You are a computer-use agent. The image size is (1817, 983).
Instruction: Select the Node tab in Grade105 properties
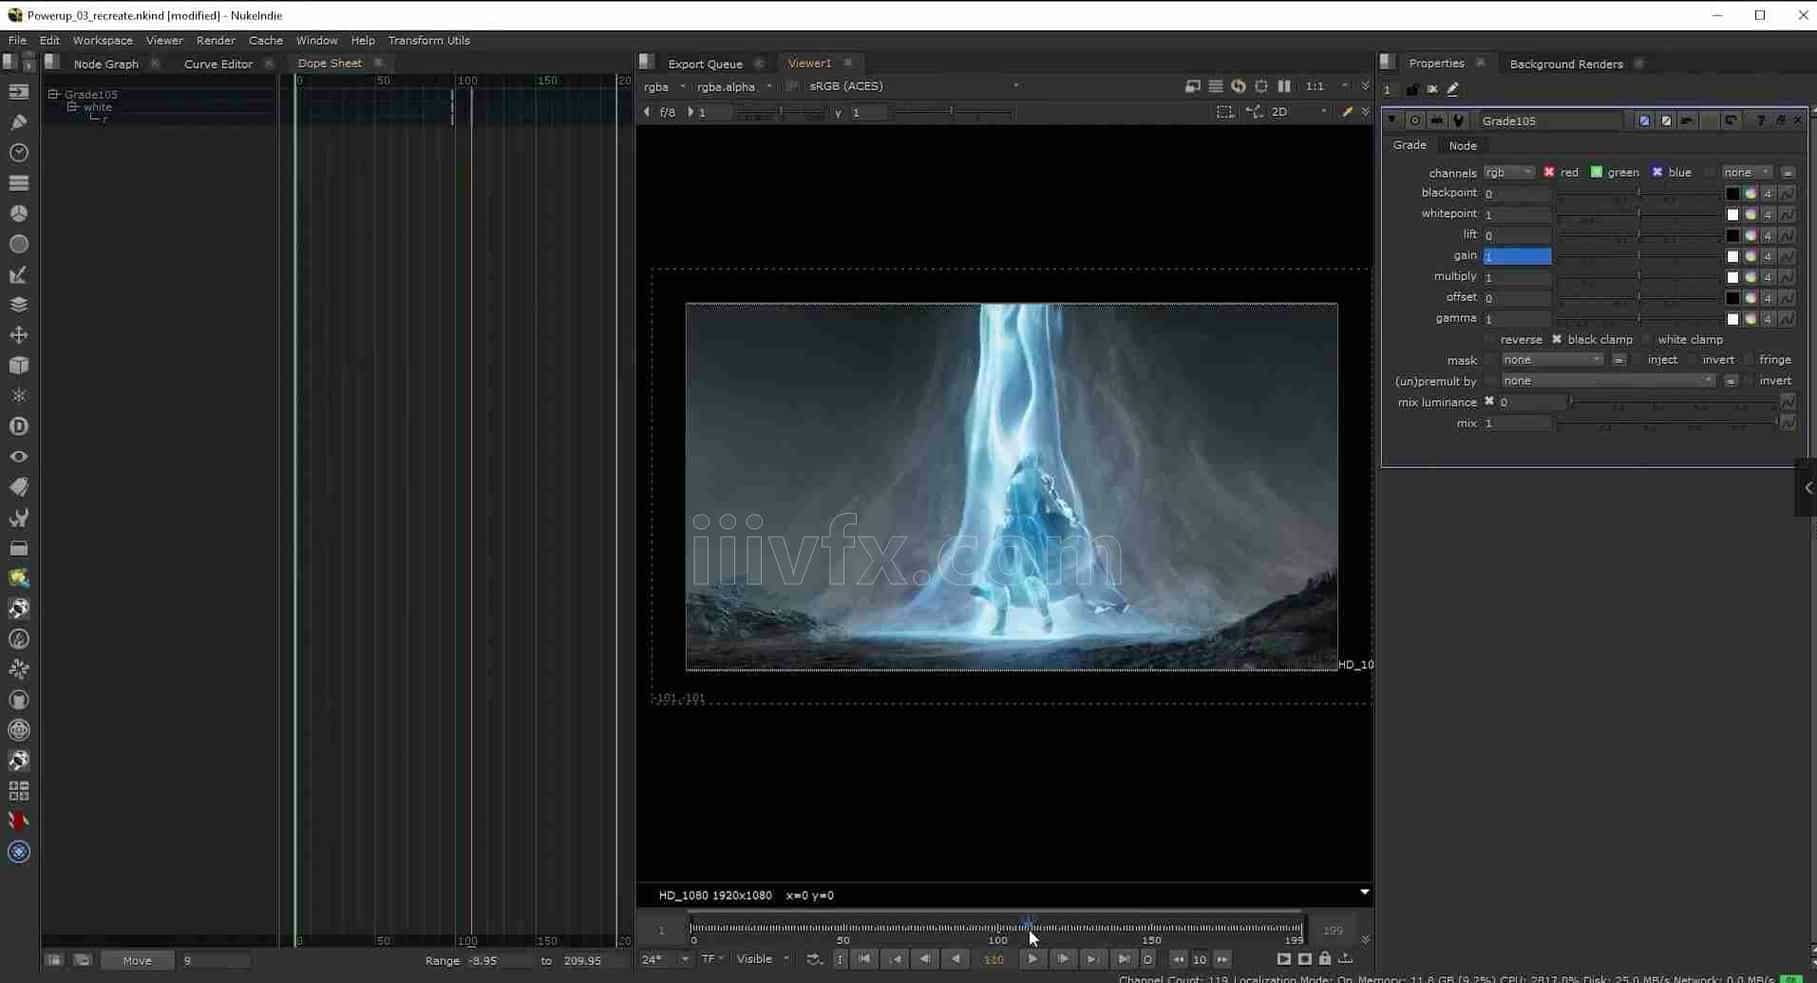coord(1462,145)
